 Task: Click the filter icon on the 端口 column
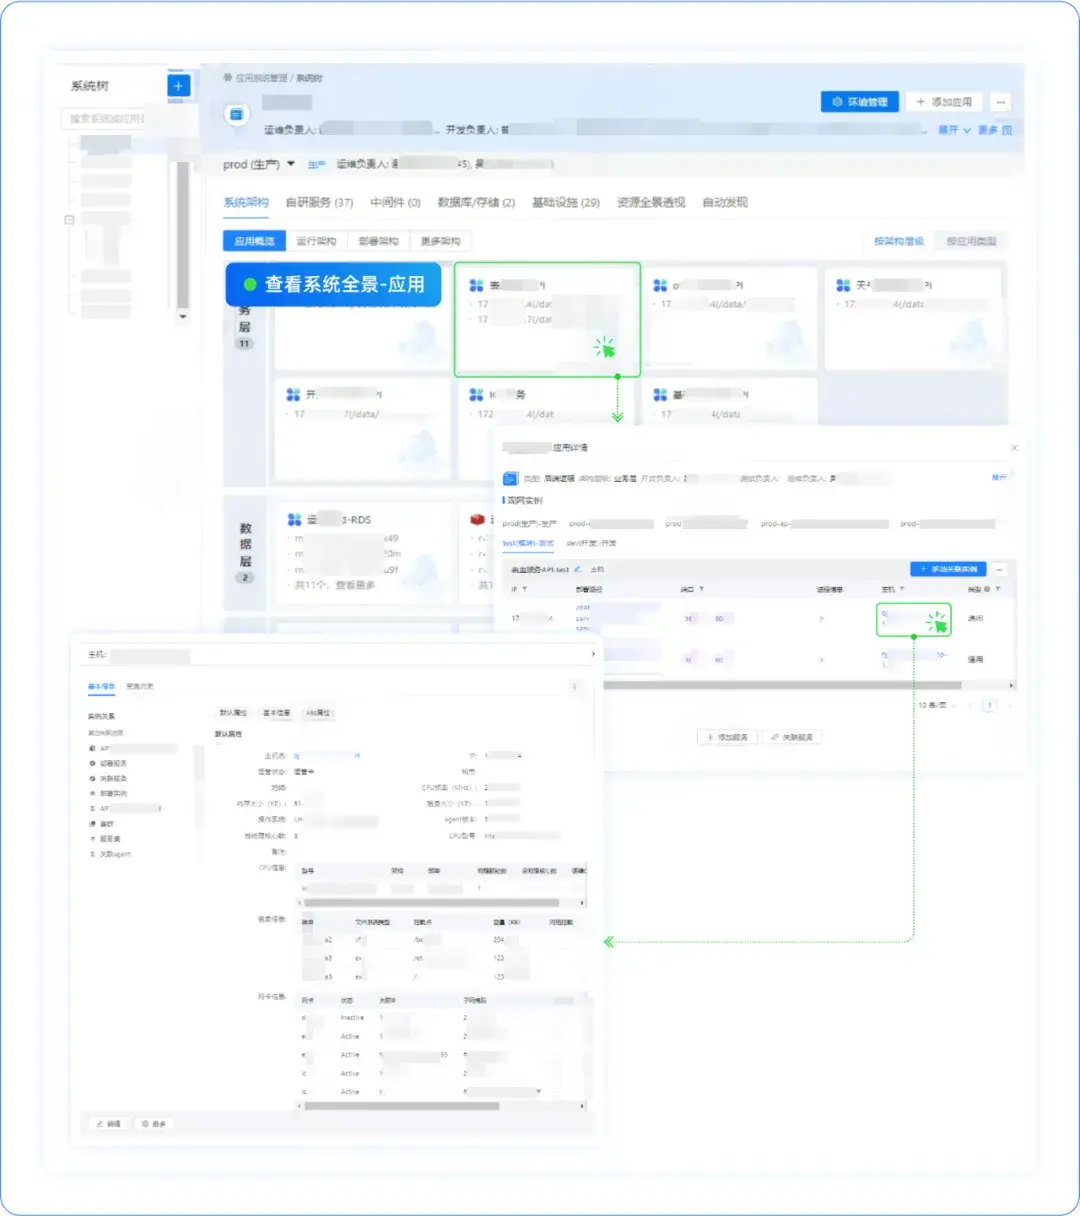[701, 590]
